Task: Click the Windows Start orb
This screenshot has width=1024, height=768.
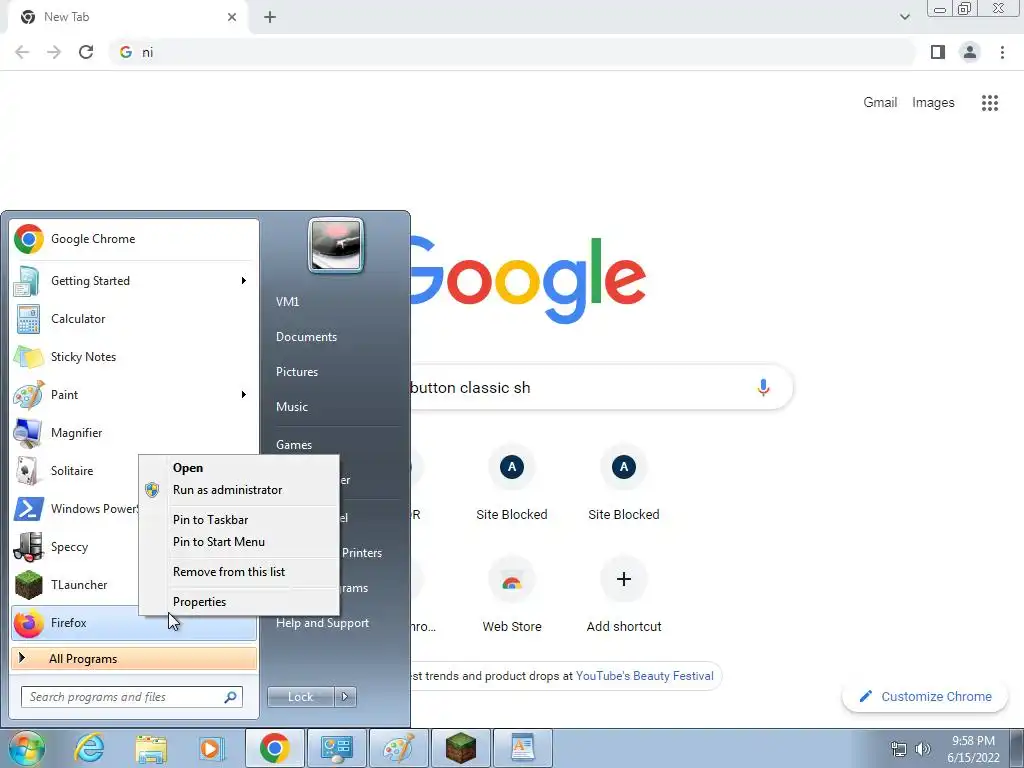Action: pos(27,748)
